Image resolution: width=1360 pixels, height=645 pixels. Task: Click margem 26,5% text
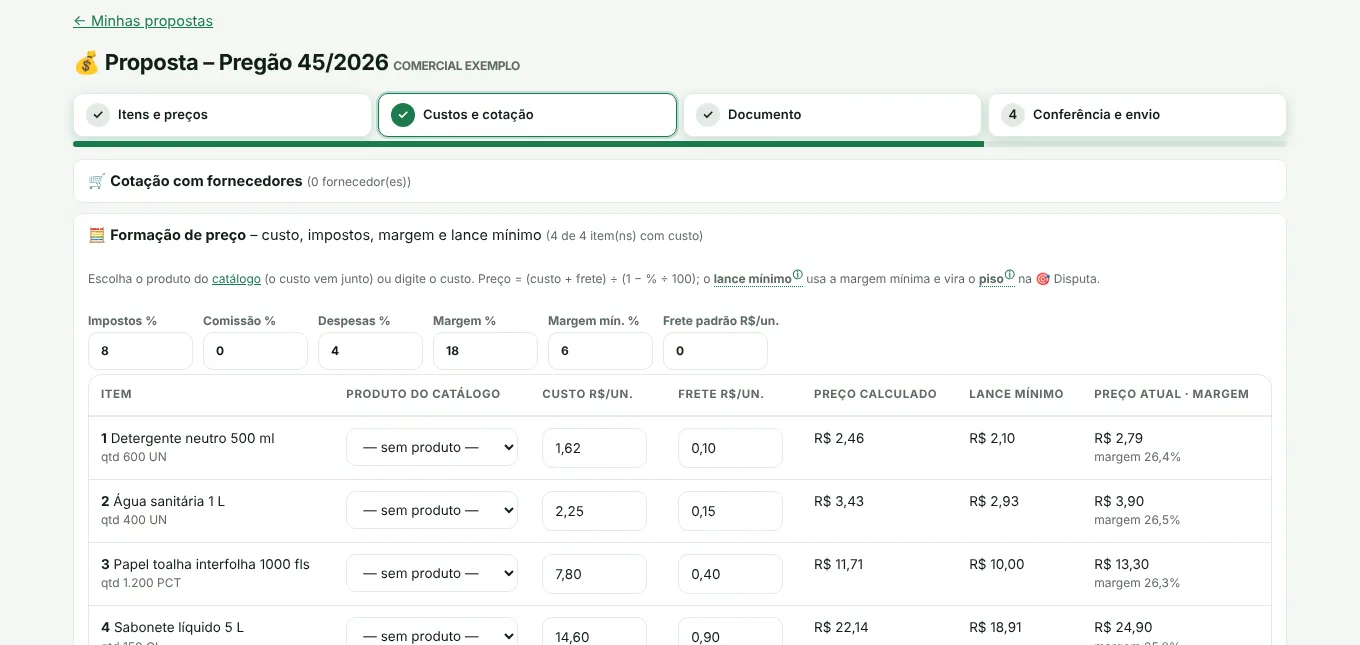(1137, 520)
